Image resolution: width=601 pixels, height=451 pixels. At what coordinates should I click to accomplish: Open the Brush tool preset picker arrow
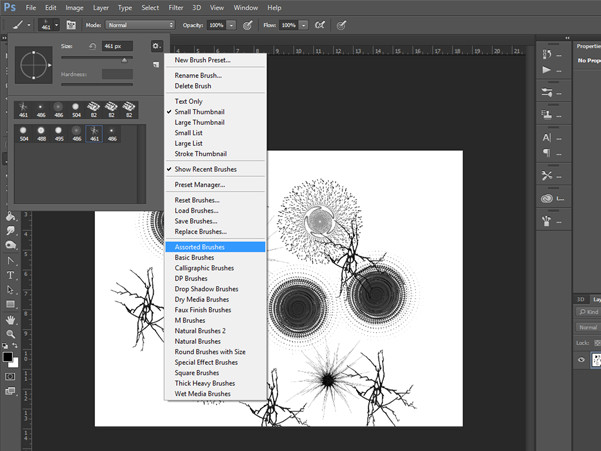29,25
